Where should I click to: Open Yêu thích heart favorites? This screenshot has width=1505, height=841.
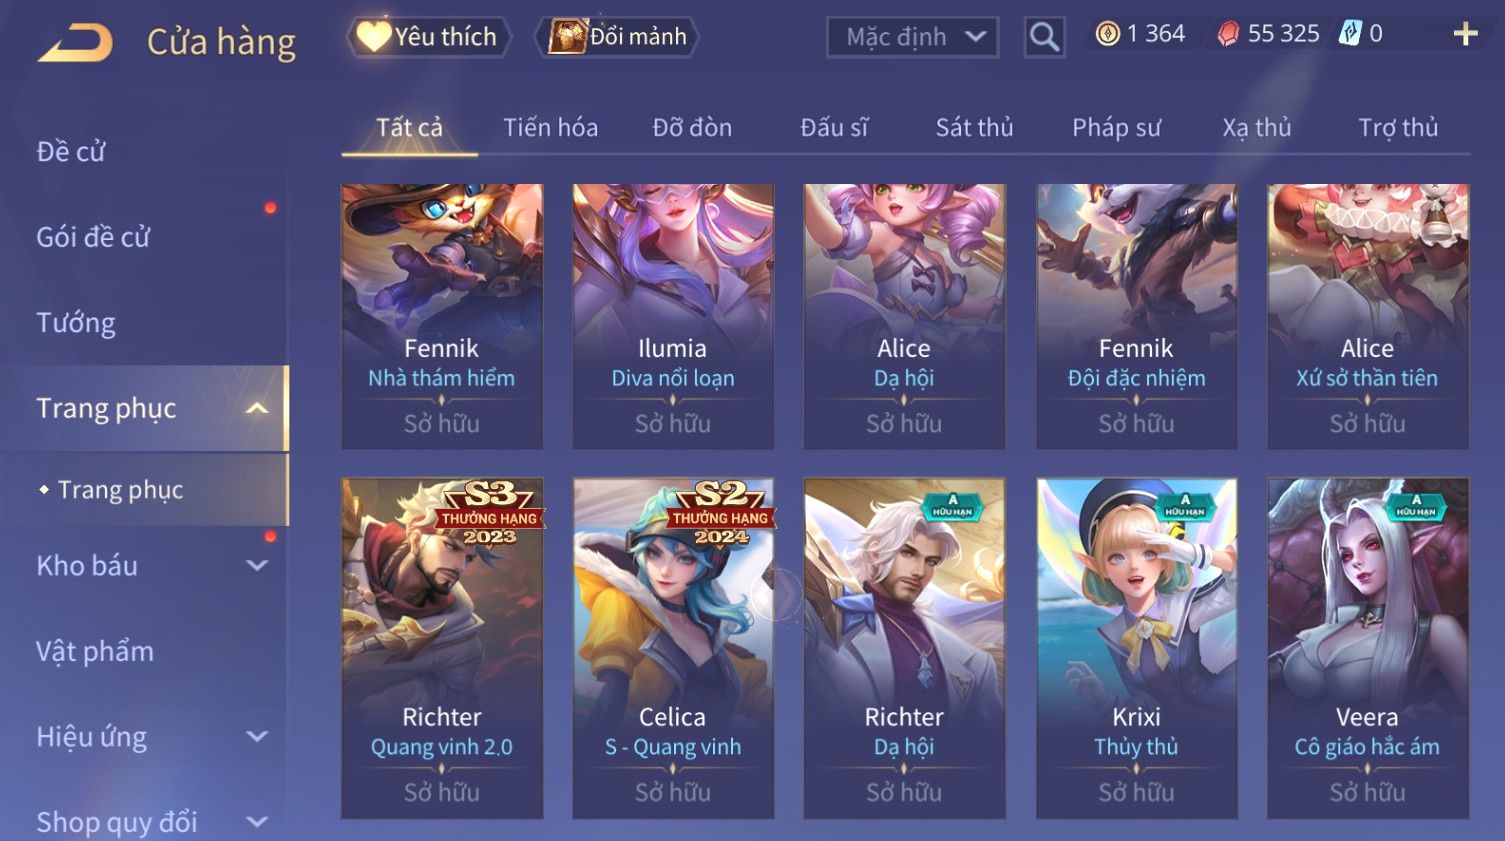(429, 37)
